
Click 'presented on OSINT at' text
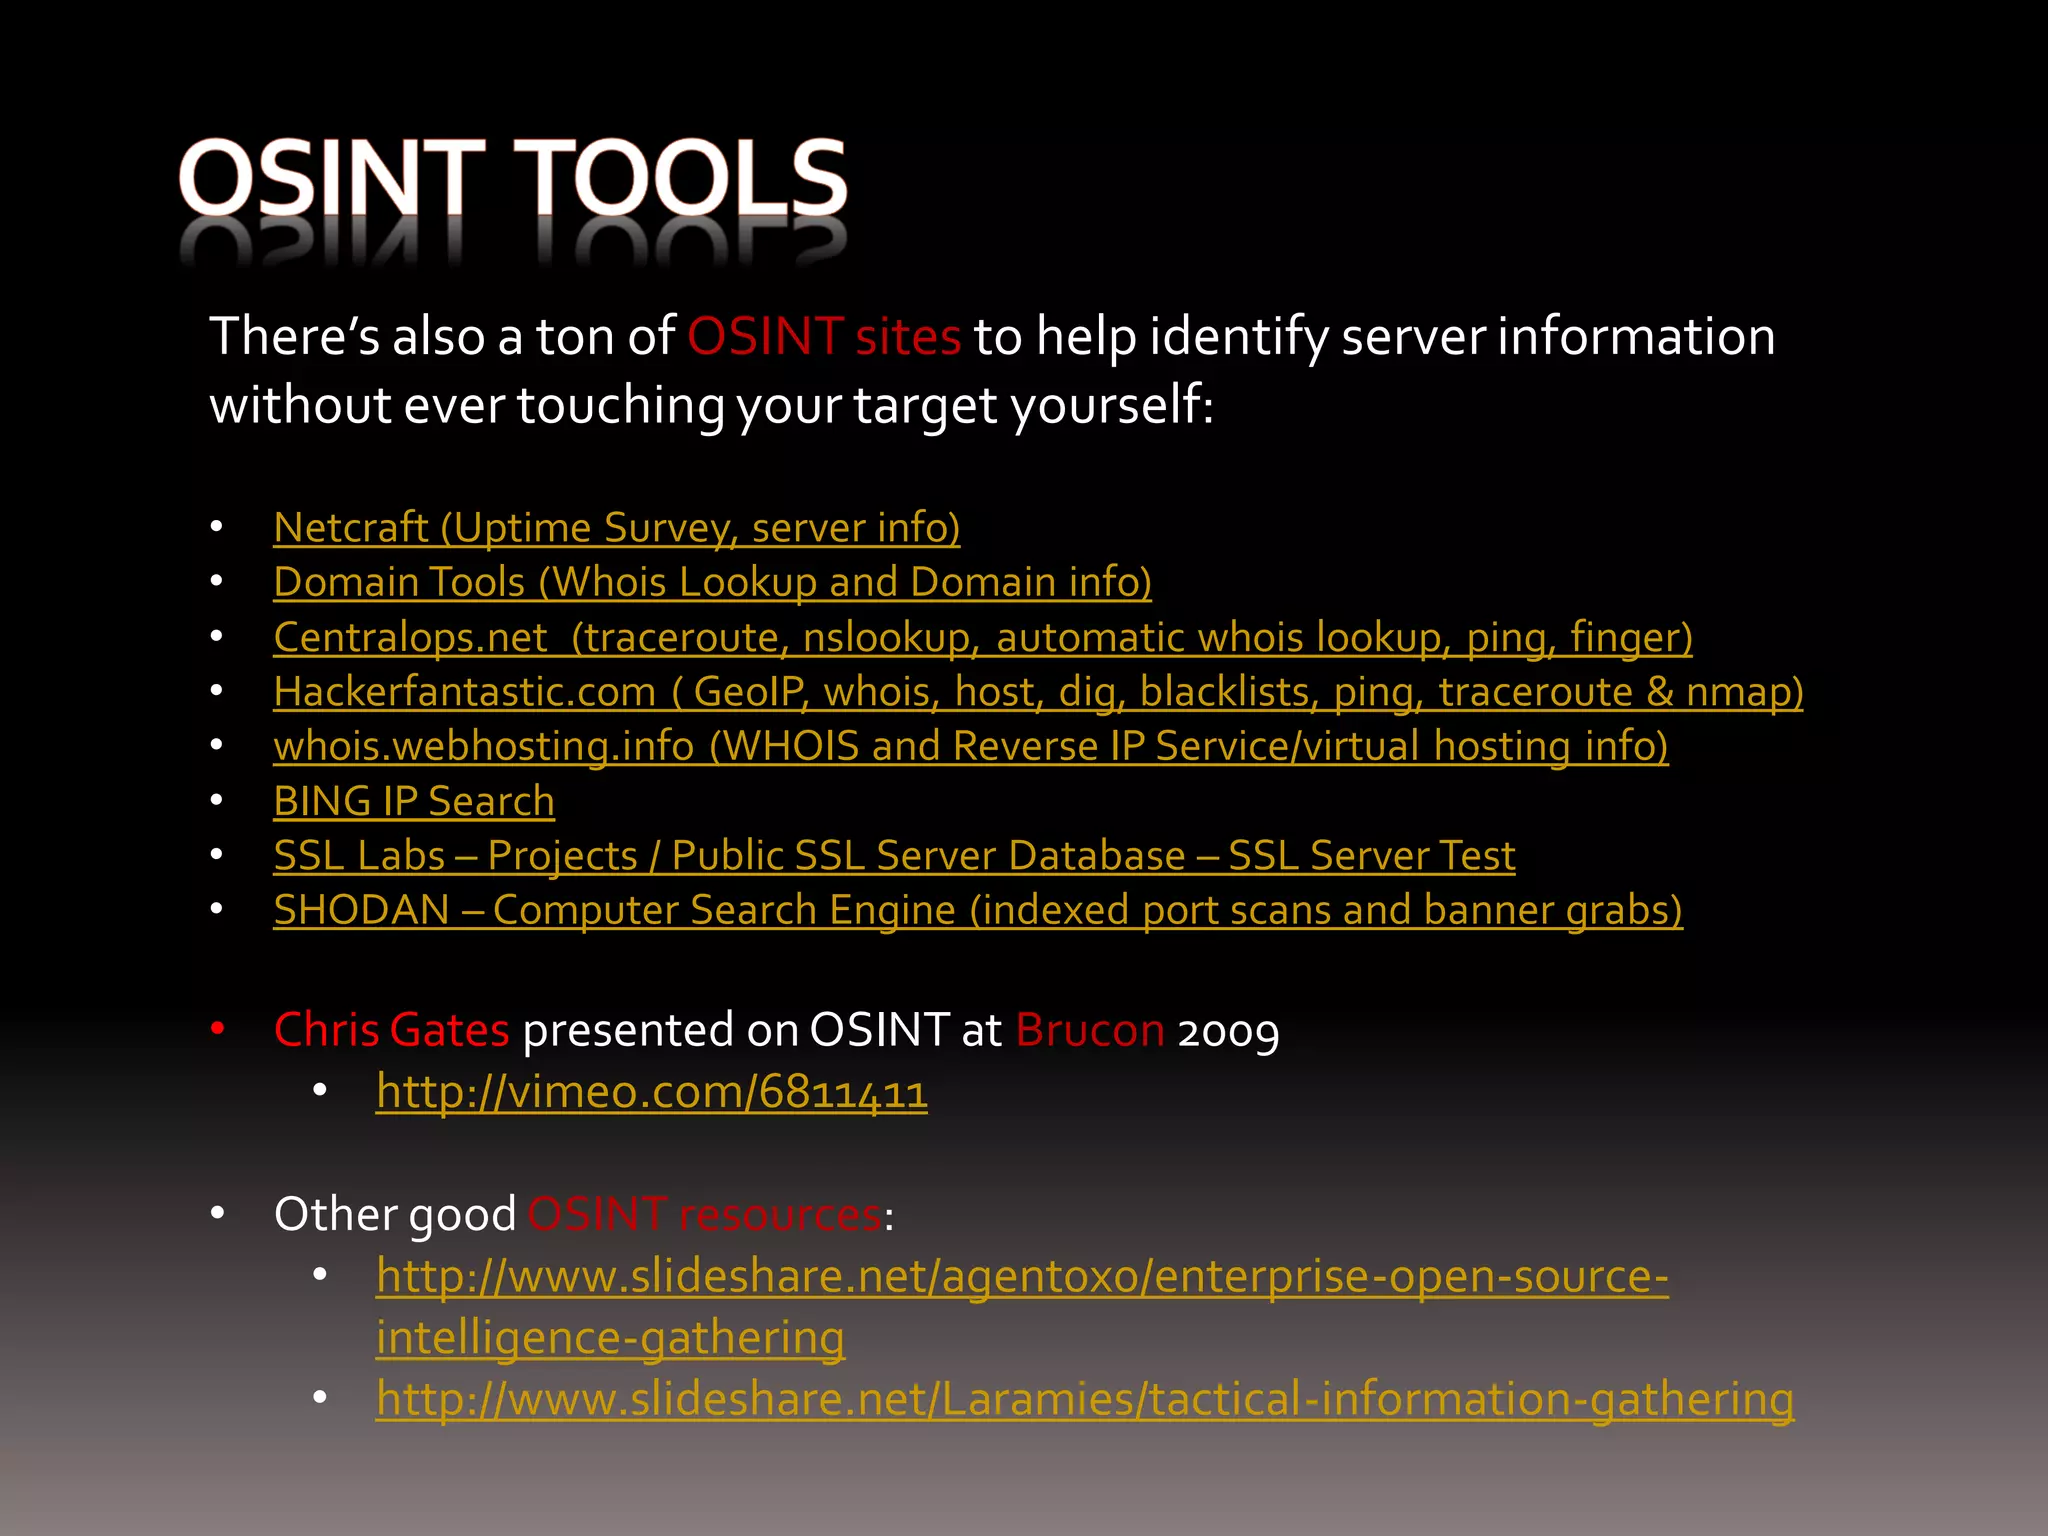(x=762, y=1030)
